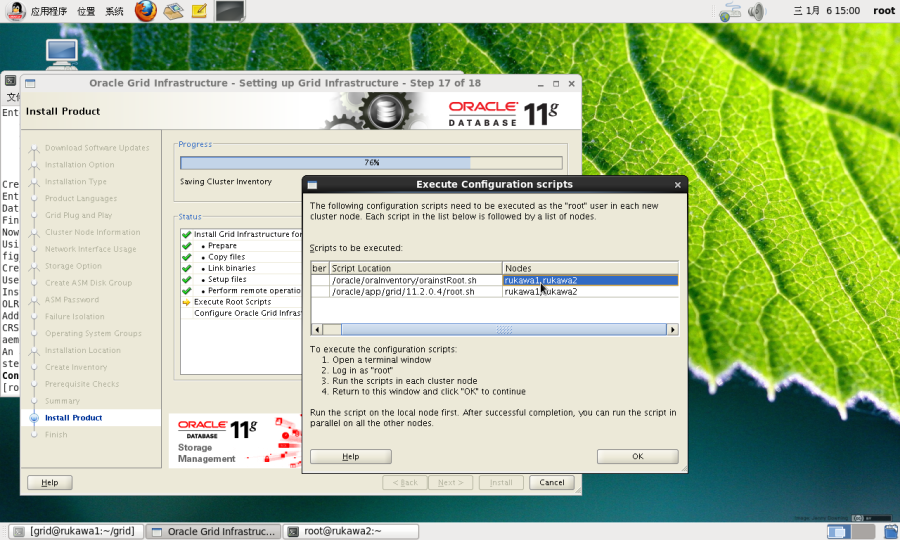This screenshot has height=540, width=900.
Task: Click Storage Option step in sidebar
Action: (73, 266)
